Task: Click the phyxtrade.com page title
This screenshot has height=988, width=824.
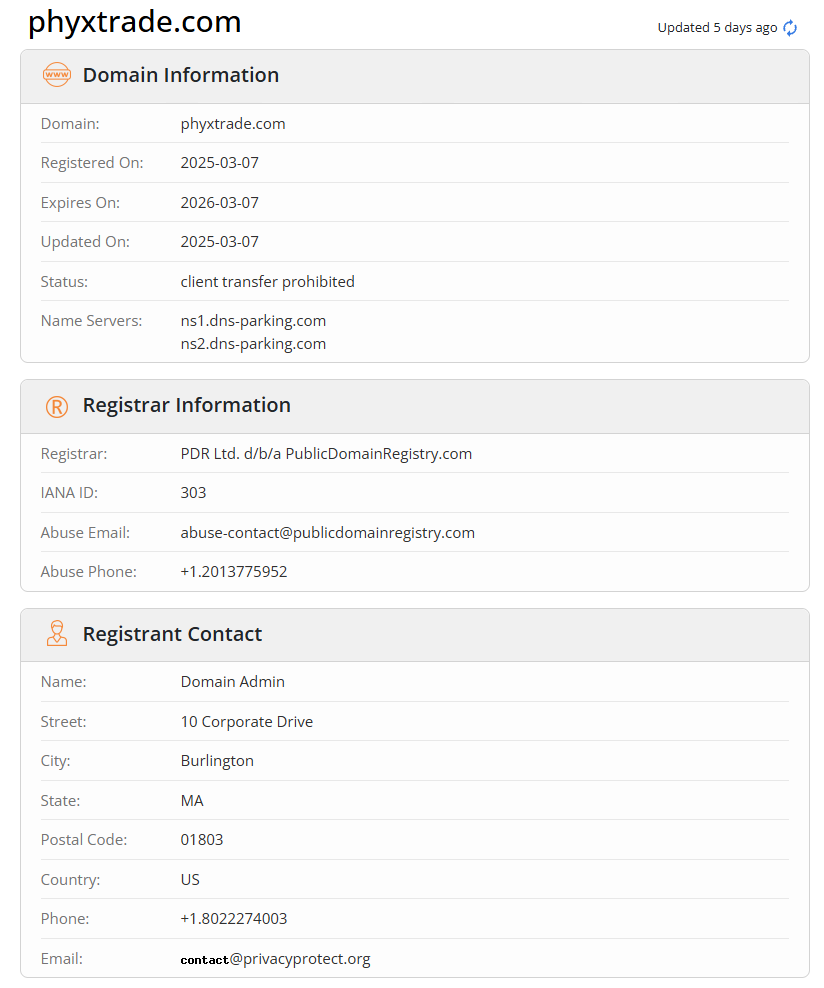Action: [135, 22]
